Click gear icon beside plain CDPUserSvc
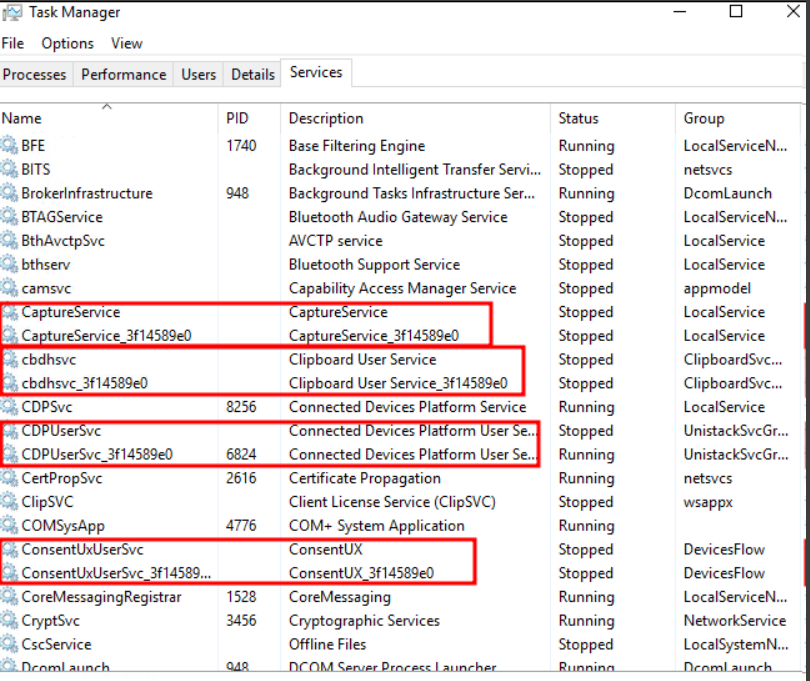810x681 pixels. 9,430
